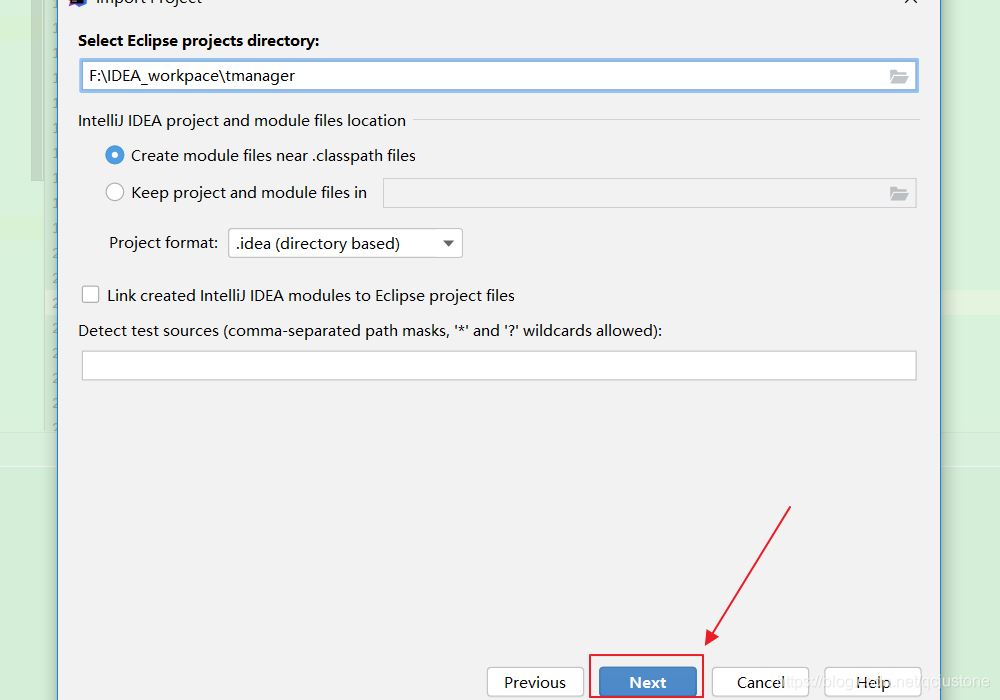The width and height of the screenshot is (1000, 700).
Task: Click the Next button
Action: coord(647,682)
